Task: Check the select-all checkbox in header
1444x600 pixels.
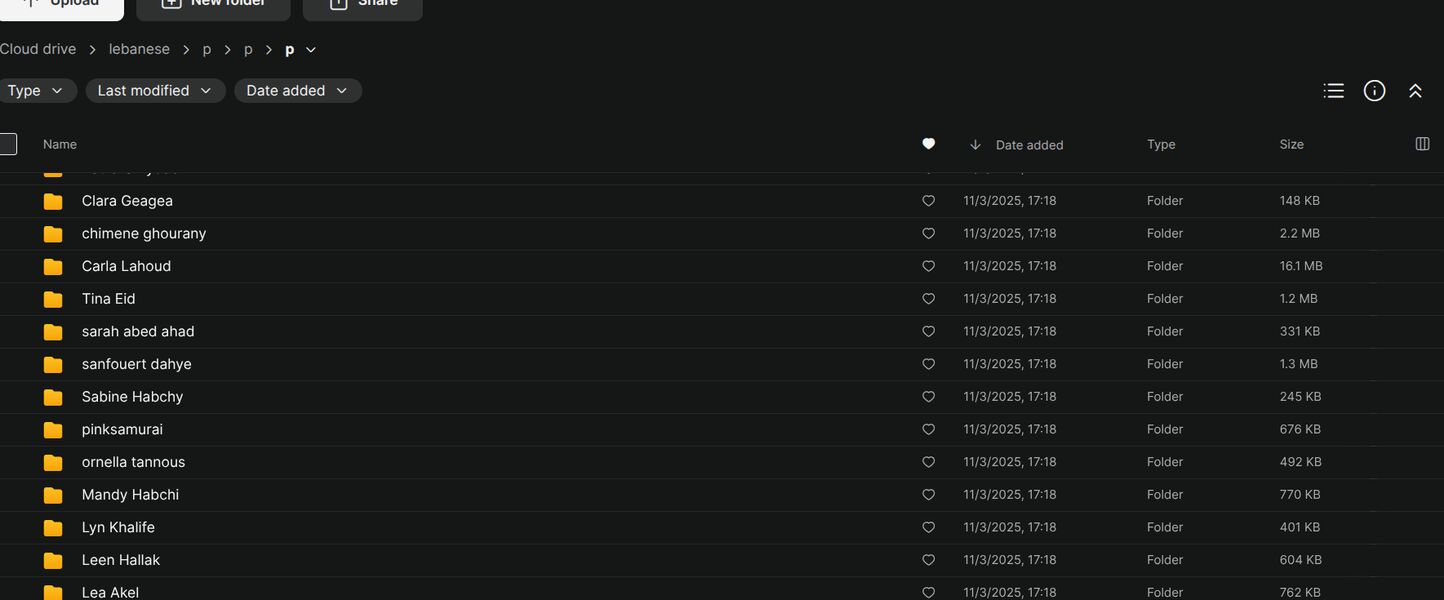Action: (x=8, y=144)
